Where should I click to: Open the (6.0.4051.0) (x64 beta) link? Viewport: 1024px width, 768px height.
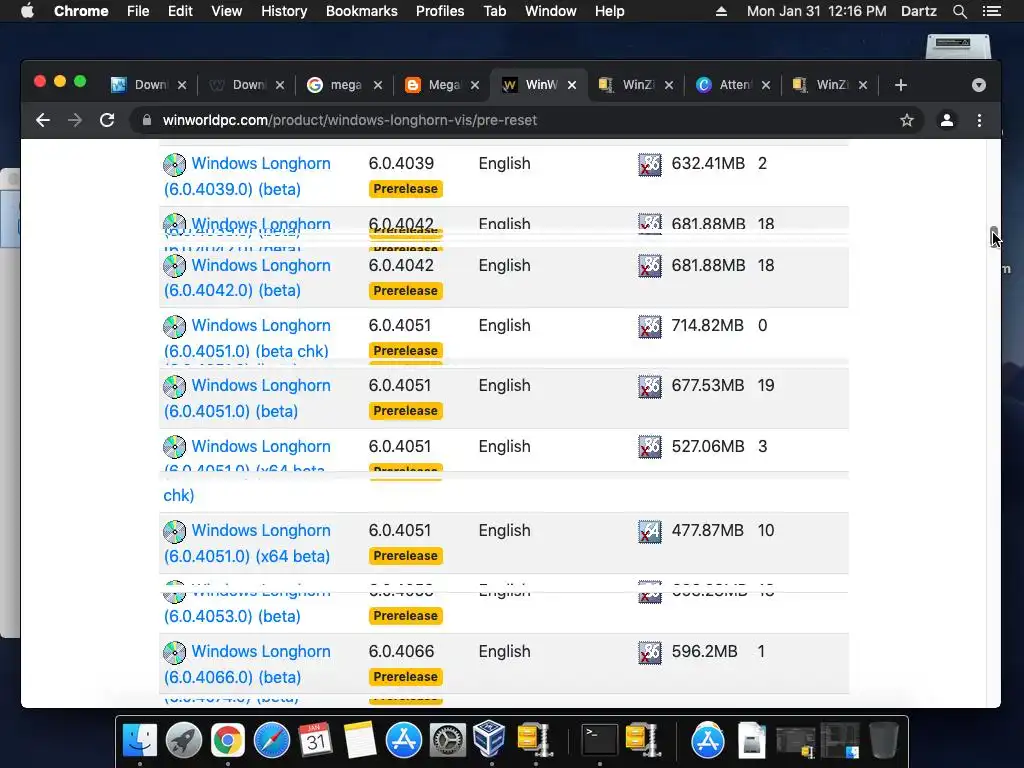click(247, 556)
